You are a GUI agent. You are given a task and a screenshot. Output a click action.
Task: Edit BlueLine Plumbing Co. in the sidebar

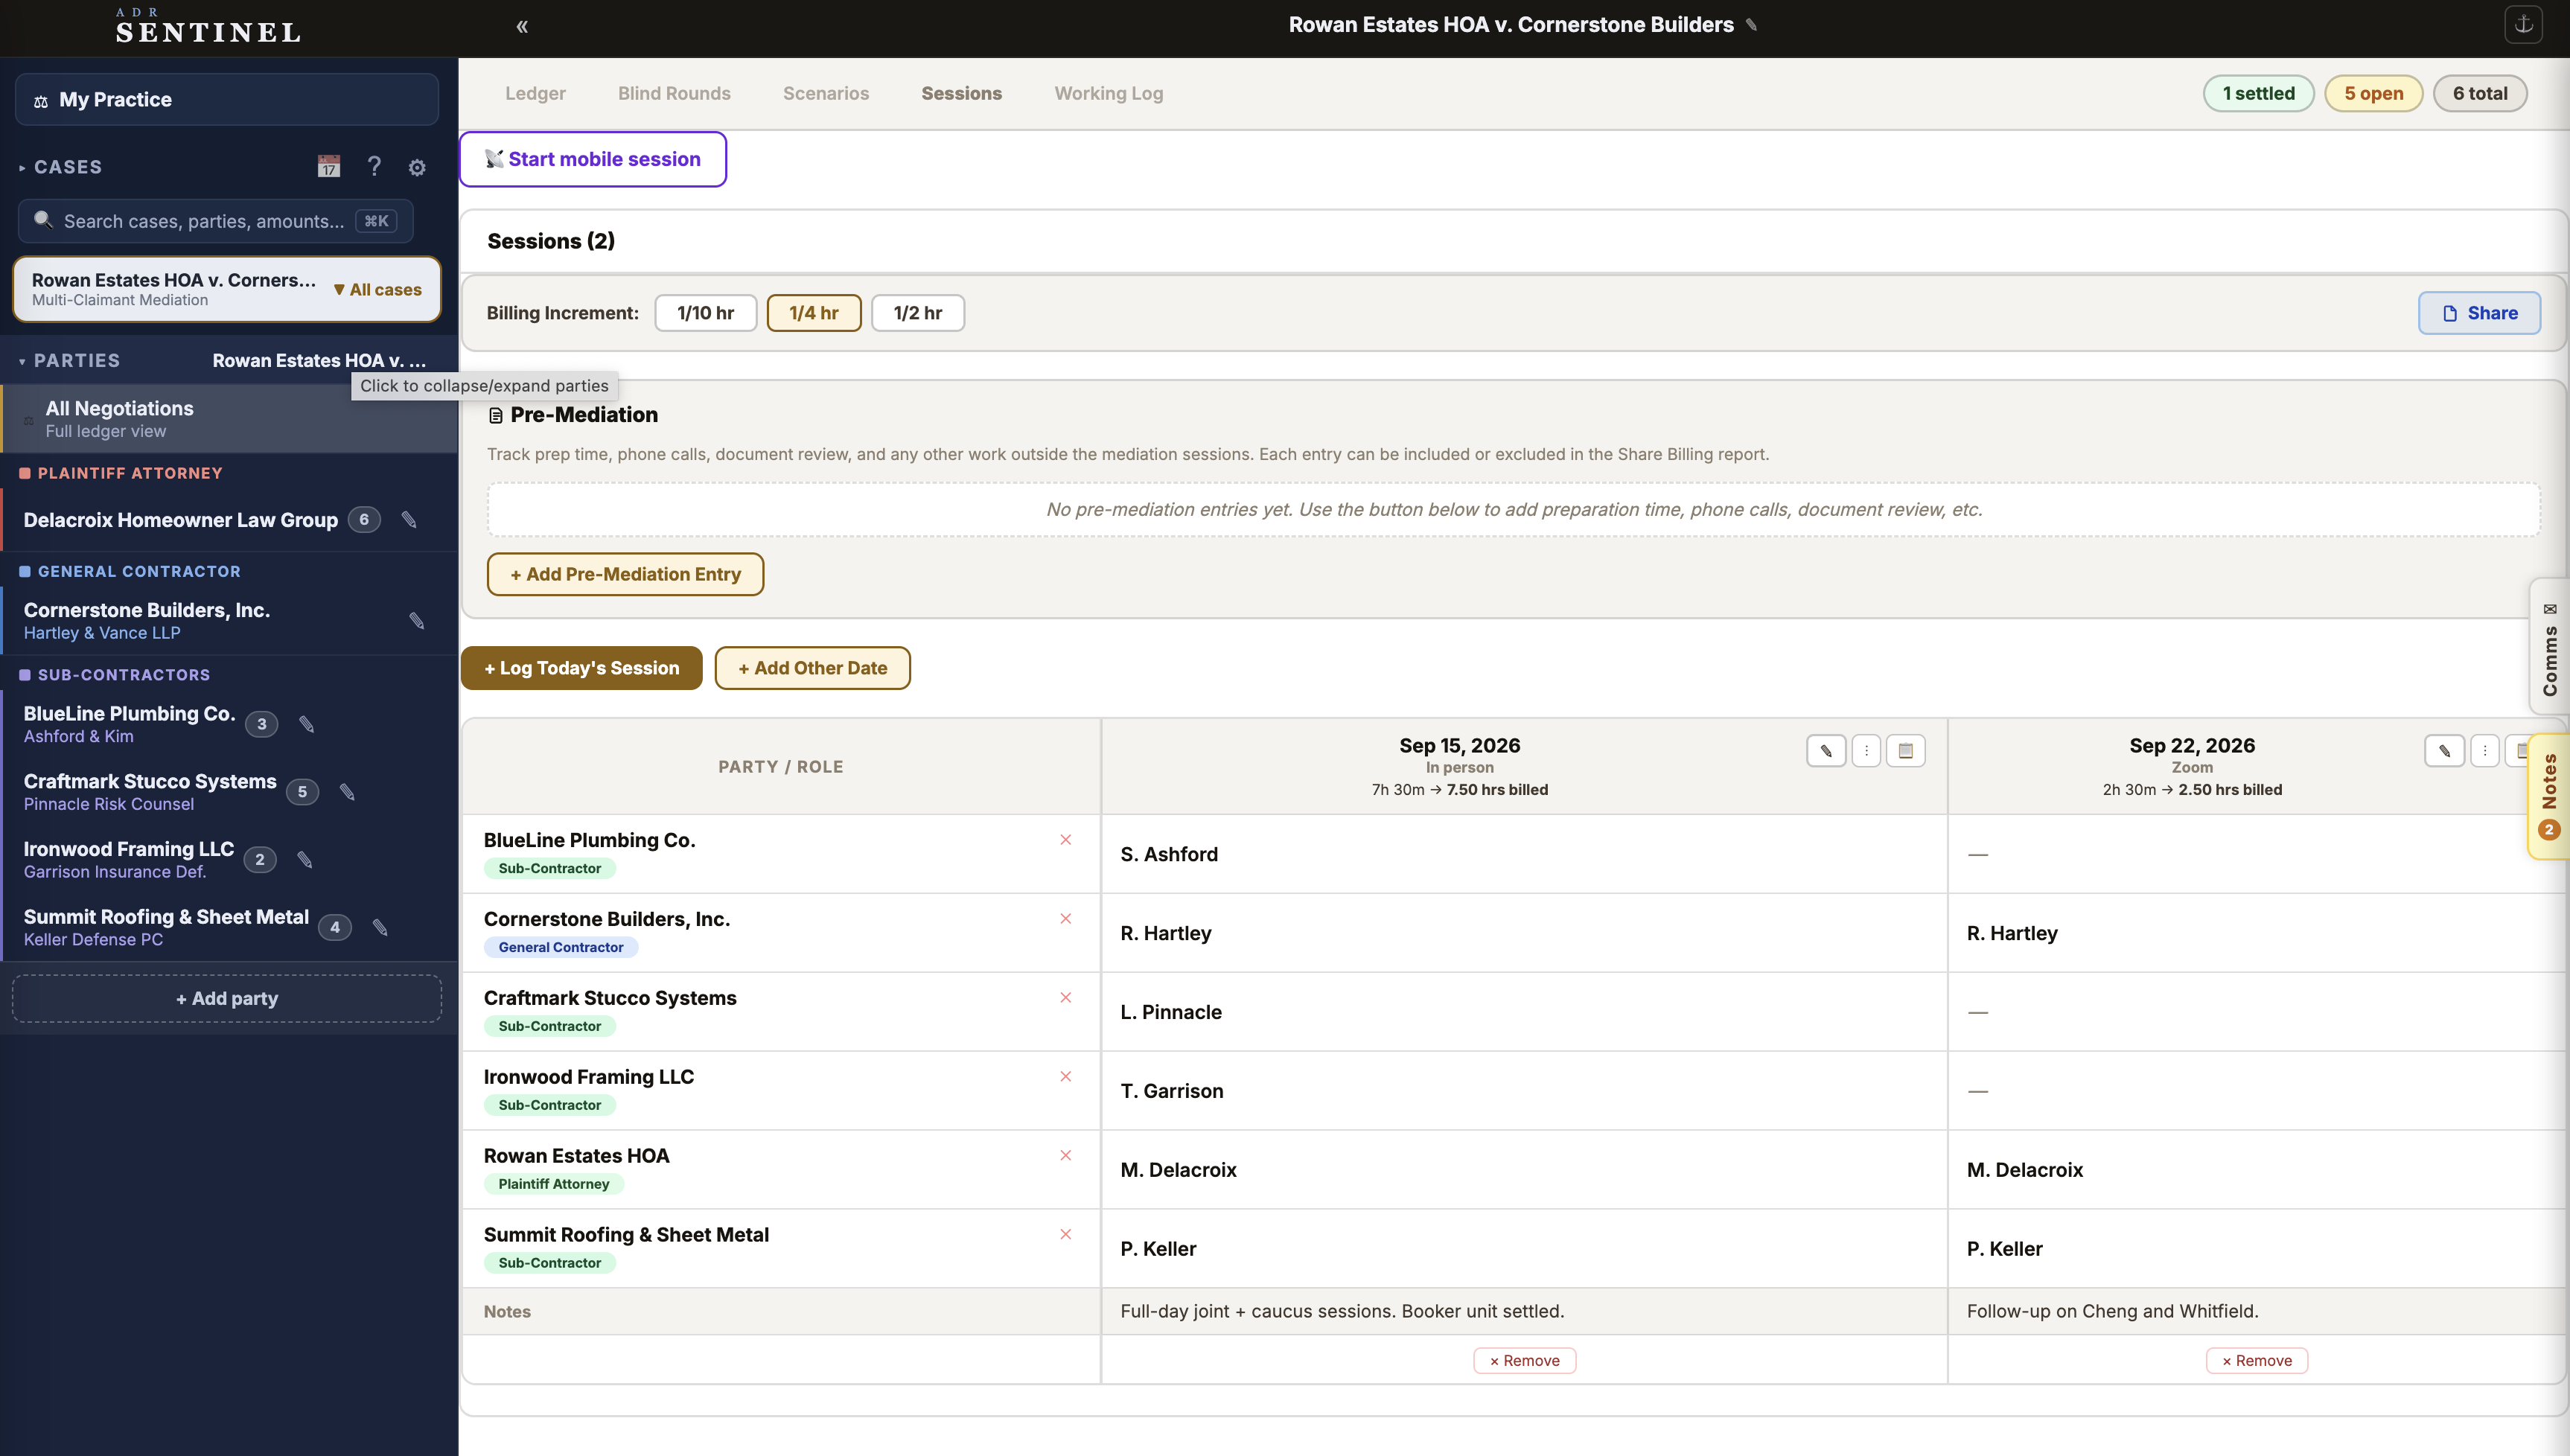[307, 724]
